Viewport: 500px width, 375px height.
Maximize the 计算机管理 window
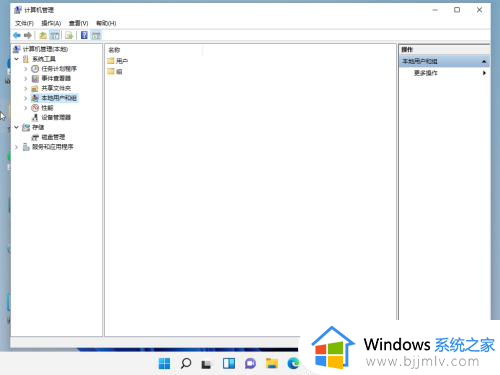[x=457, y=10]
